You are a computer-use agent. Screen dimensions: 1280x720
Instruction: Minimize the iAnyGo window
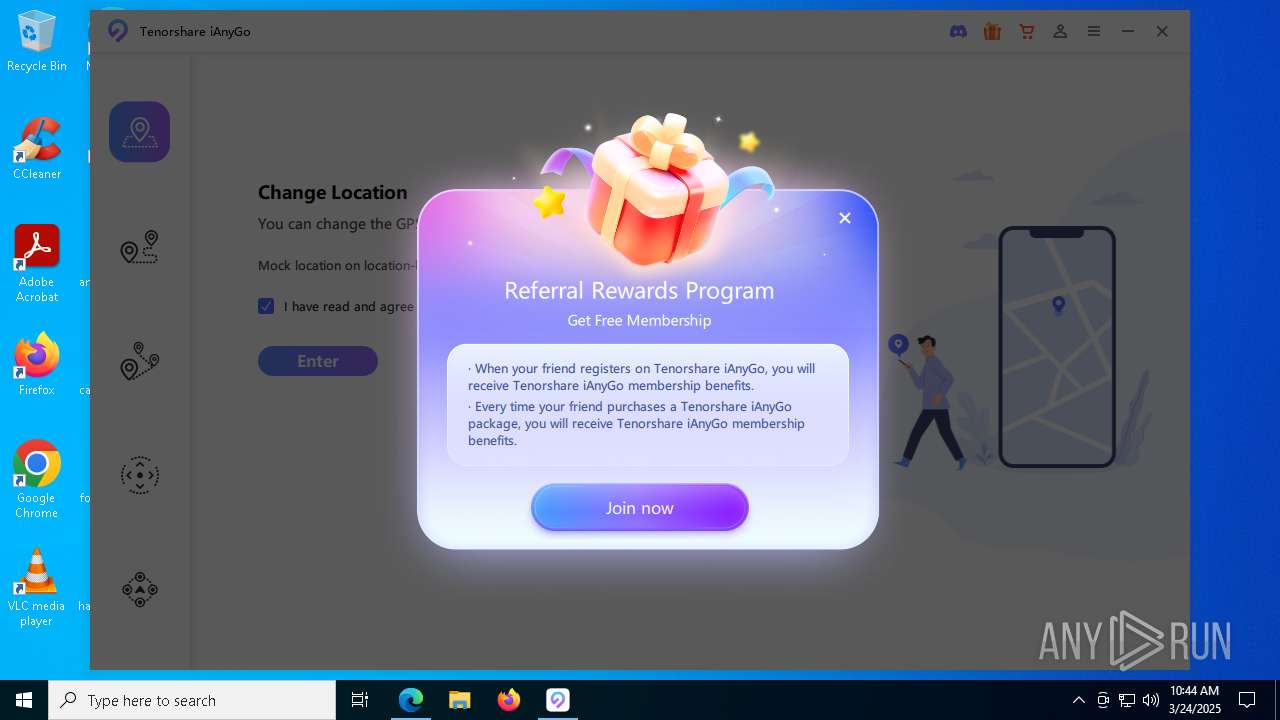[x=1128, y=32]
